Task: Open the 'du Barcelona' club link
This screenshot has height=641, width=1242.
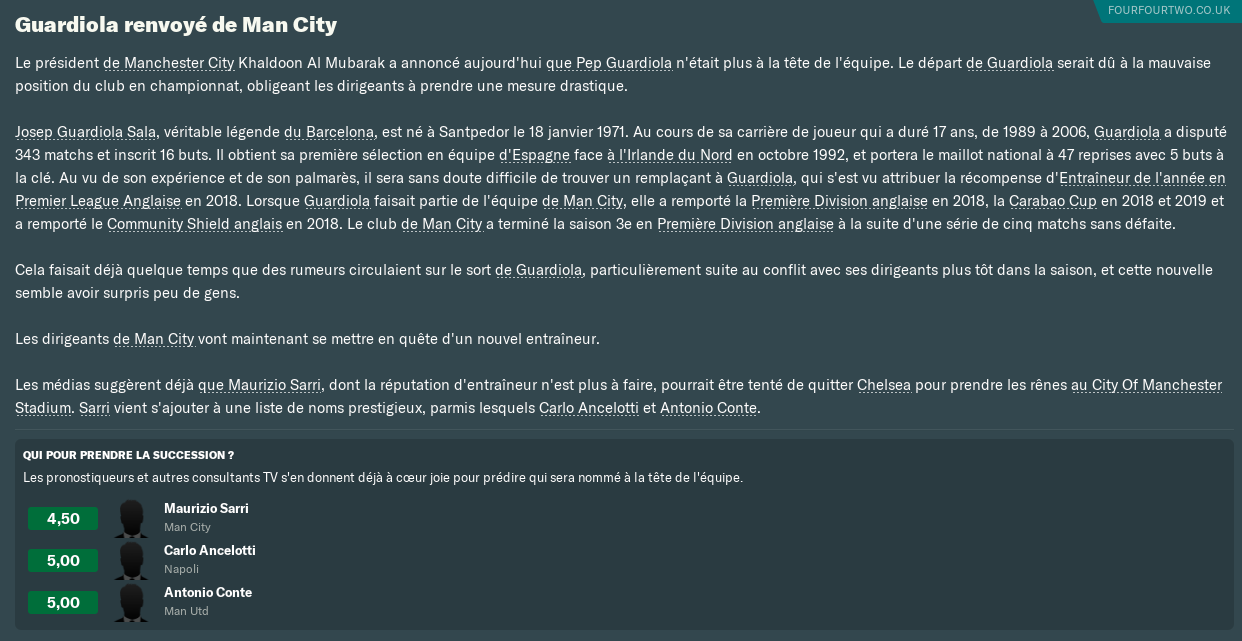Action: tap(329, 132)
